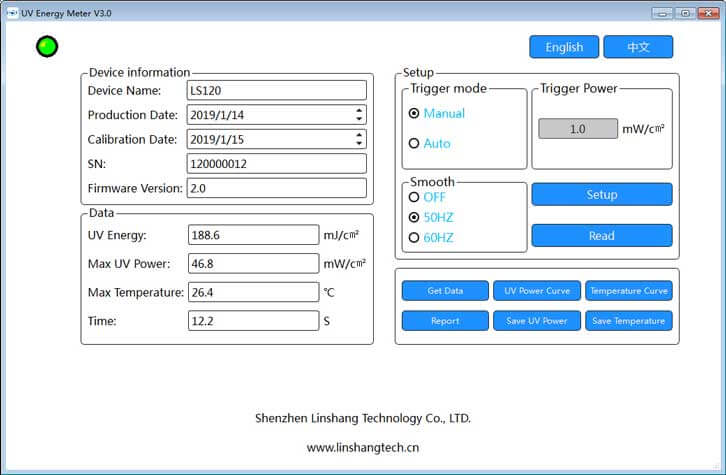The width and height of the screenshot is (726, 475).
Task: Click the blue Setup button
Action: 602,194
